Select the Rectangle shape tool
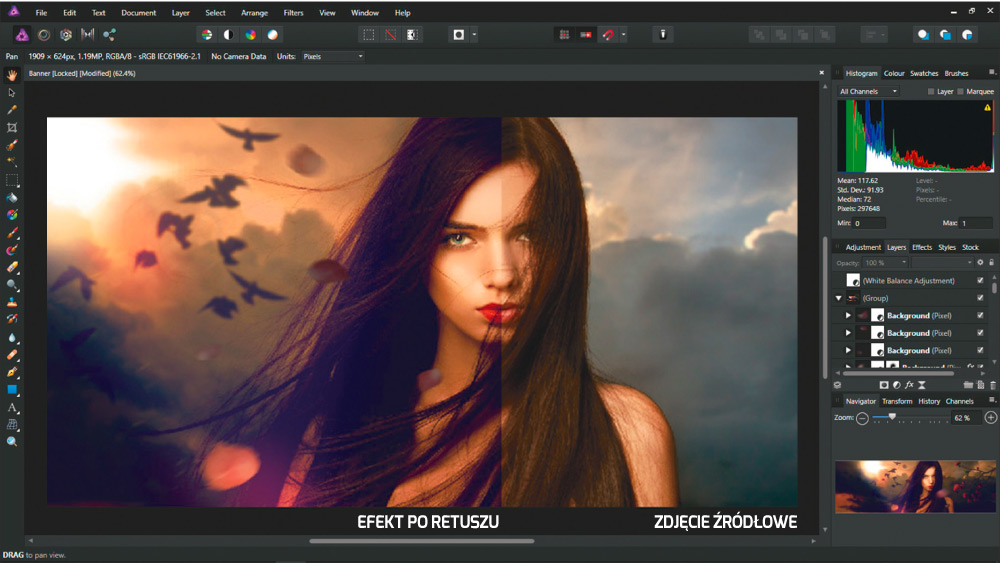The image size is (1000, 563). pyautogui.click(x=11, y=390)
